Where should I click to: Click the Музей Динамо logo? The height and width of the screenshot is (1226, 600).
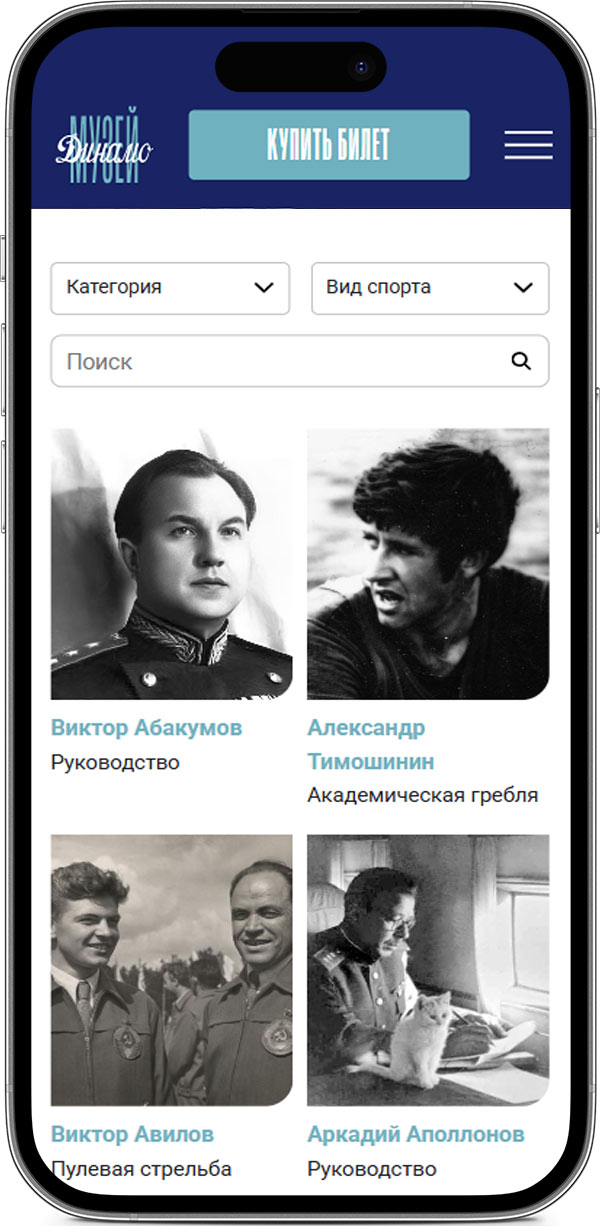(104, 146)
